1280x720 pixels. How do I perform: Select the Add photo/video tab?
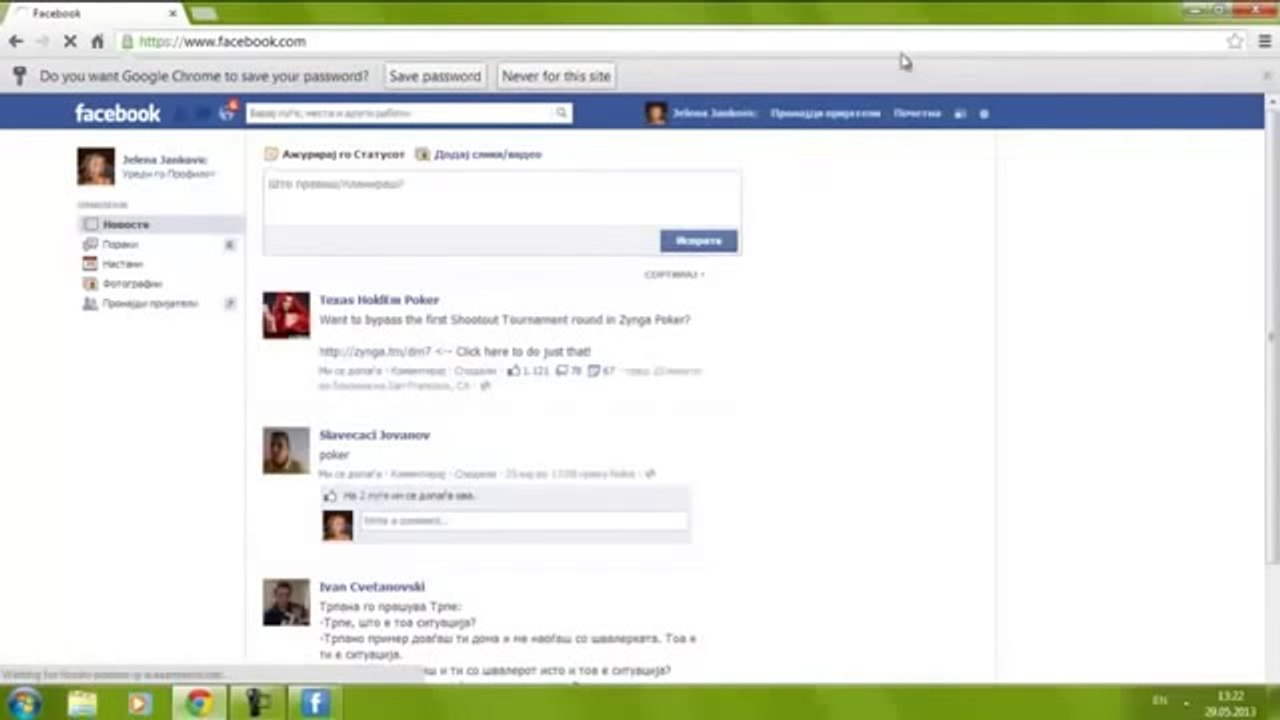coord(479,155)
